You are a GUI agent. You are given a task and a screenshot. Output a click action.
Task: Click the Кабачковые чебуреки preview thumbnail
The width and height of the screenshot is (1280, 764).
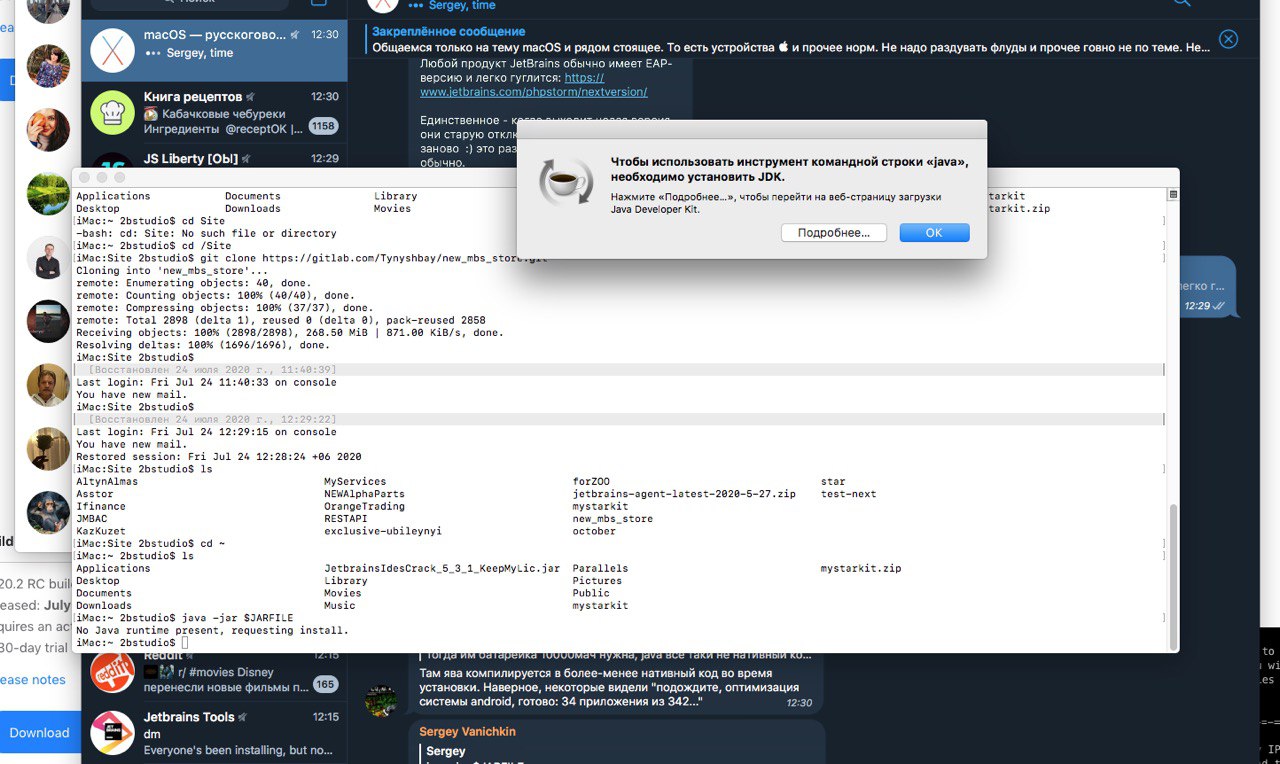click(151, 113)
